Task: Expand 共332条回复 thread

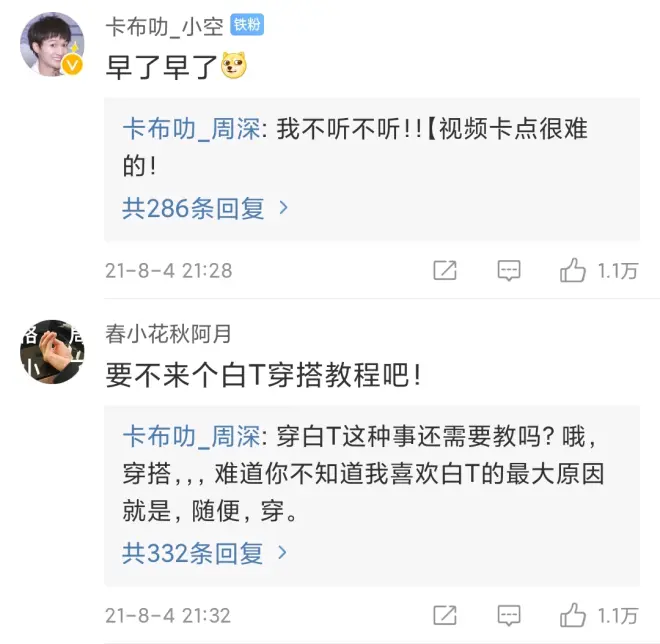Action: point(193,553)
